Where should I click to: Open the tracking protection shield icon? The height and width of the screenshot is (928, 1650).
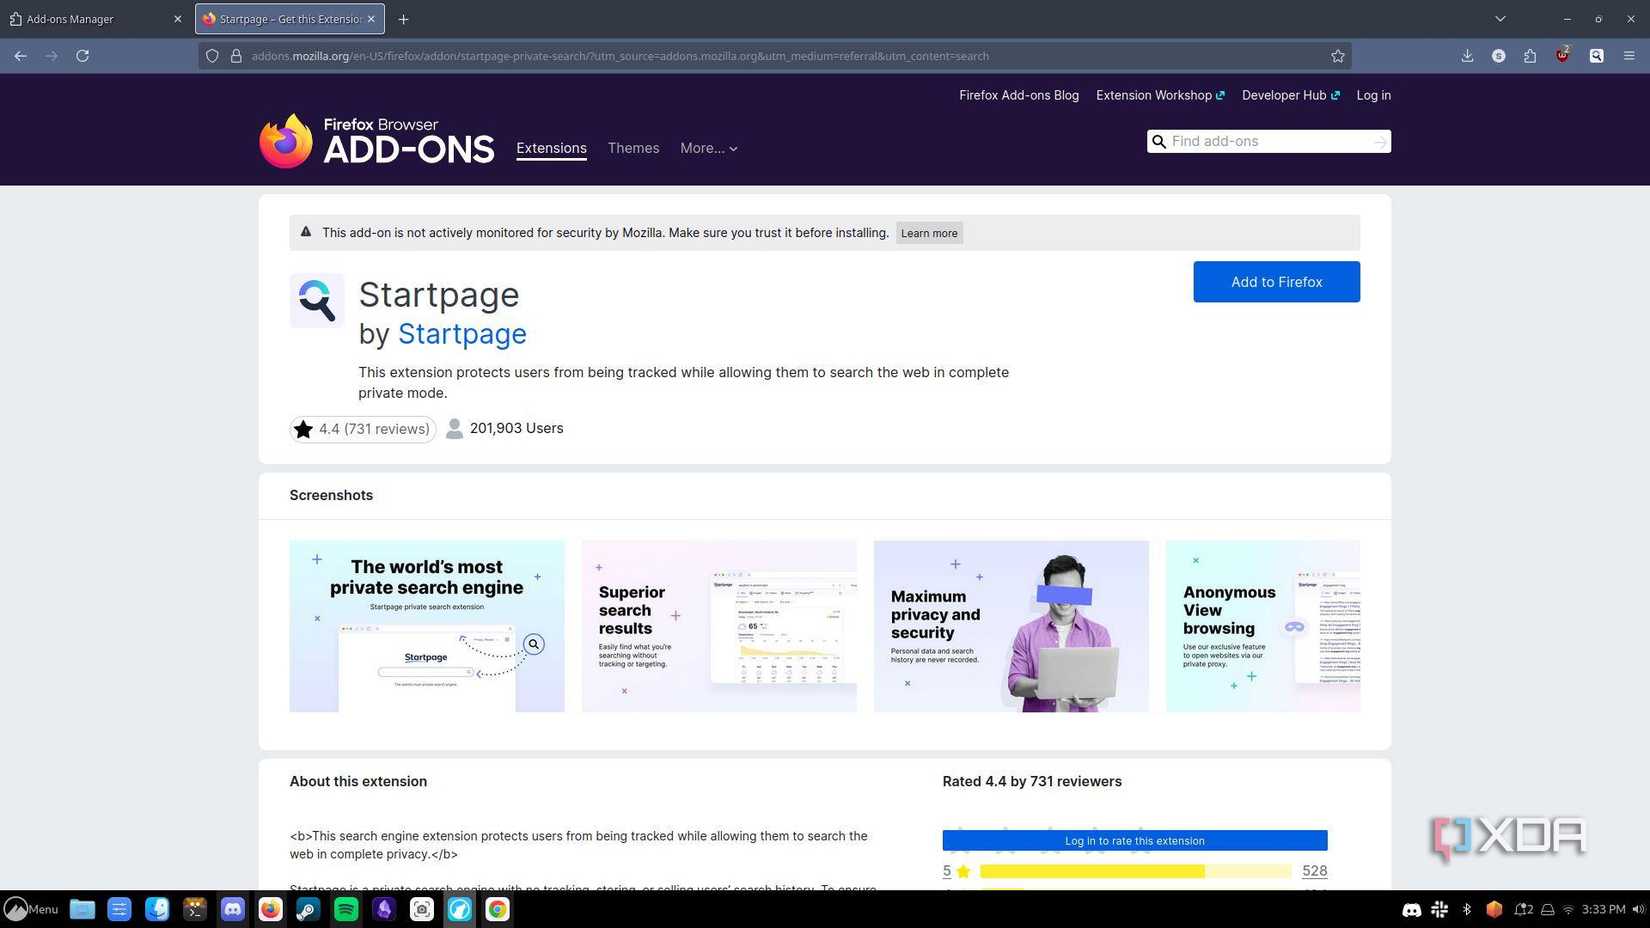click(212, 56)
